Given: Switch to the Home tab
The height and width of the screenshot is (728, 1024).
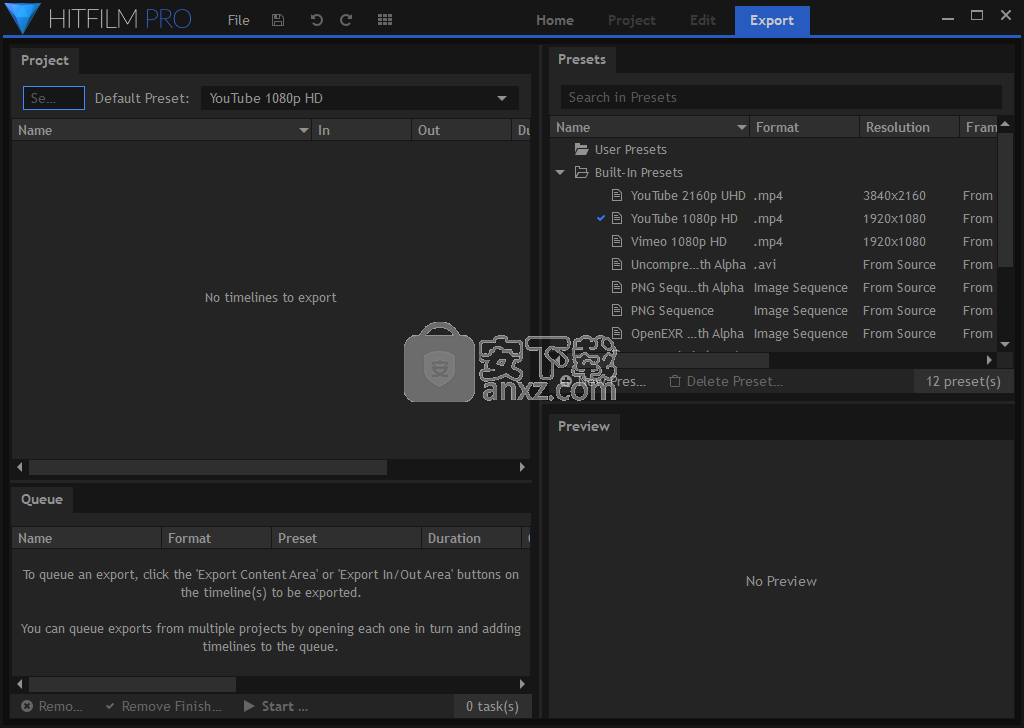Looking at the screenshot, I should (x=554, y=20).
